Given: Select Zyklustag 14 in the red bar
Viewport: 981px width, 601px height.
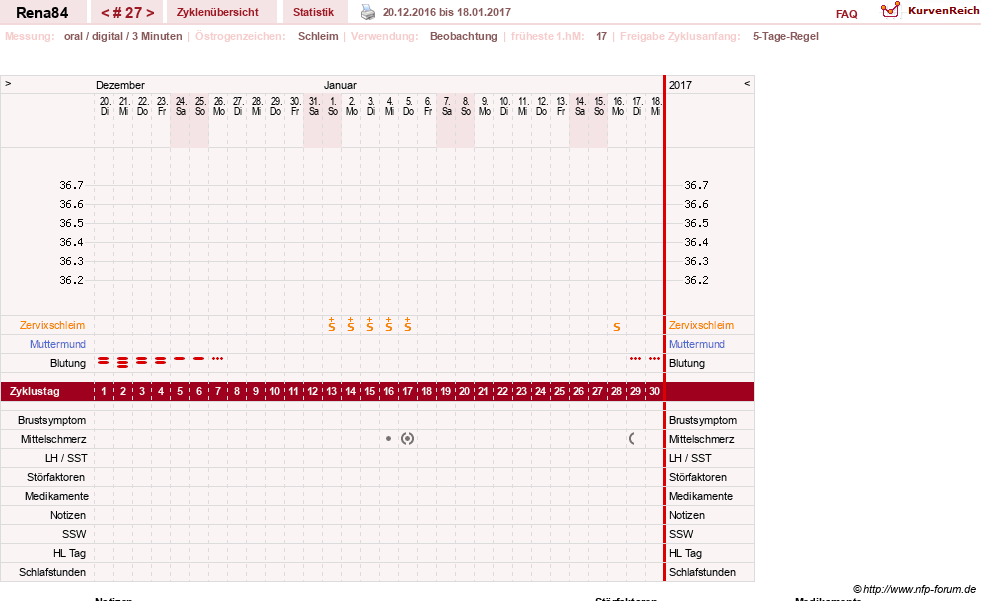Looking at the screenshot, I should click(350, 391).
